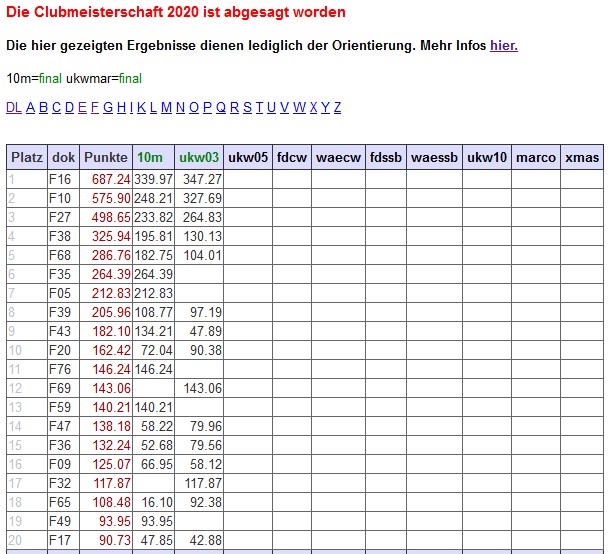Click the waessb column header
The width and height of the screenshot is (610, 554).
coord(435,157)
